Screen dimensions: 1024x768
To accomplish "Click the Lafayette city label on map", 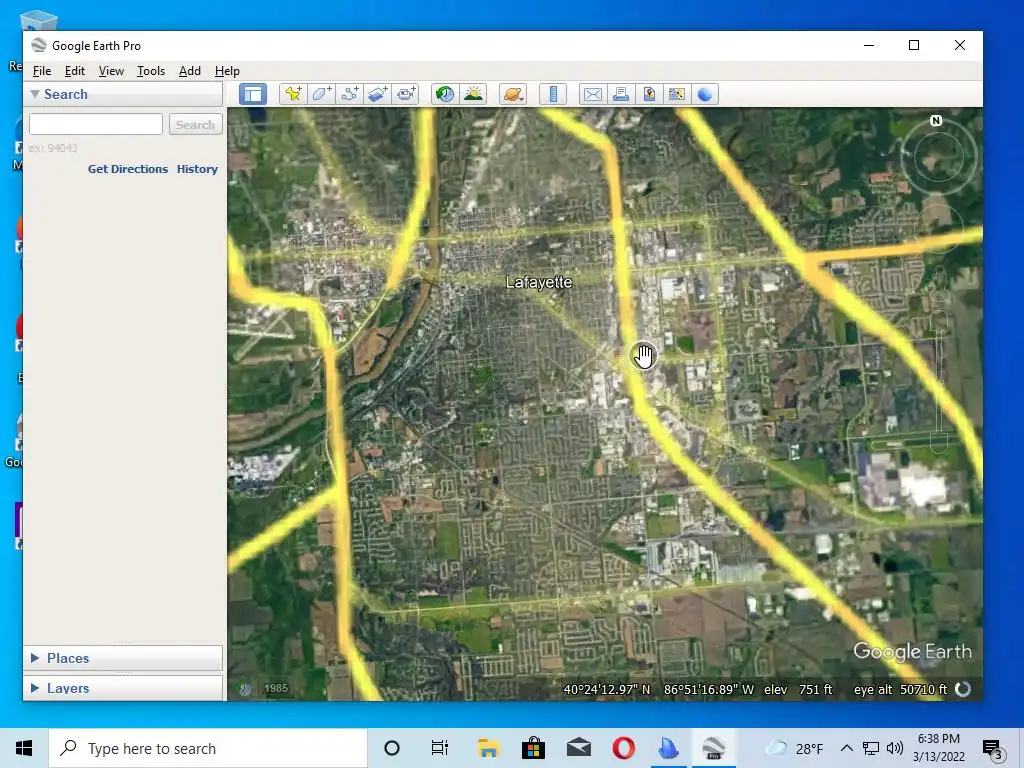I will (x=539, y=282).
